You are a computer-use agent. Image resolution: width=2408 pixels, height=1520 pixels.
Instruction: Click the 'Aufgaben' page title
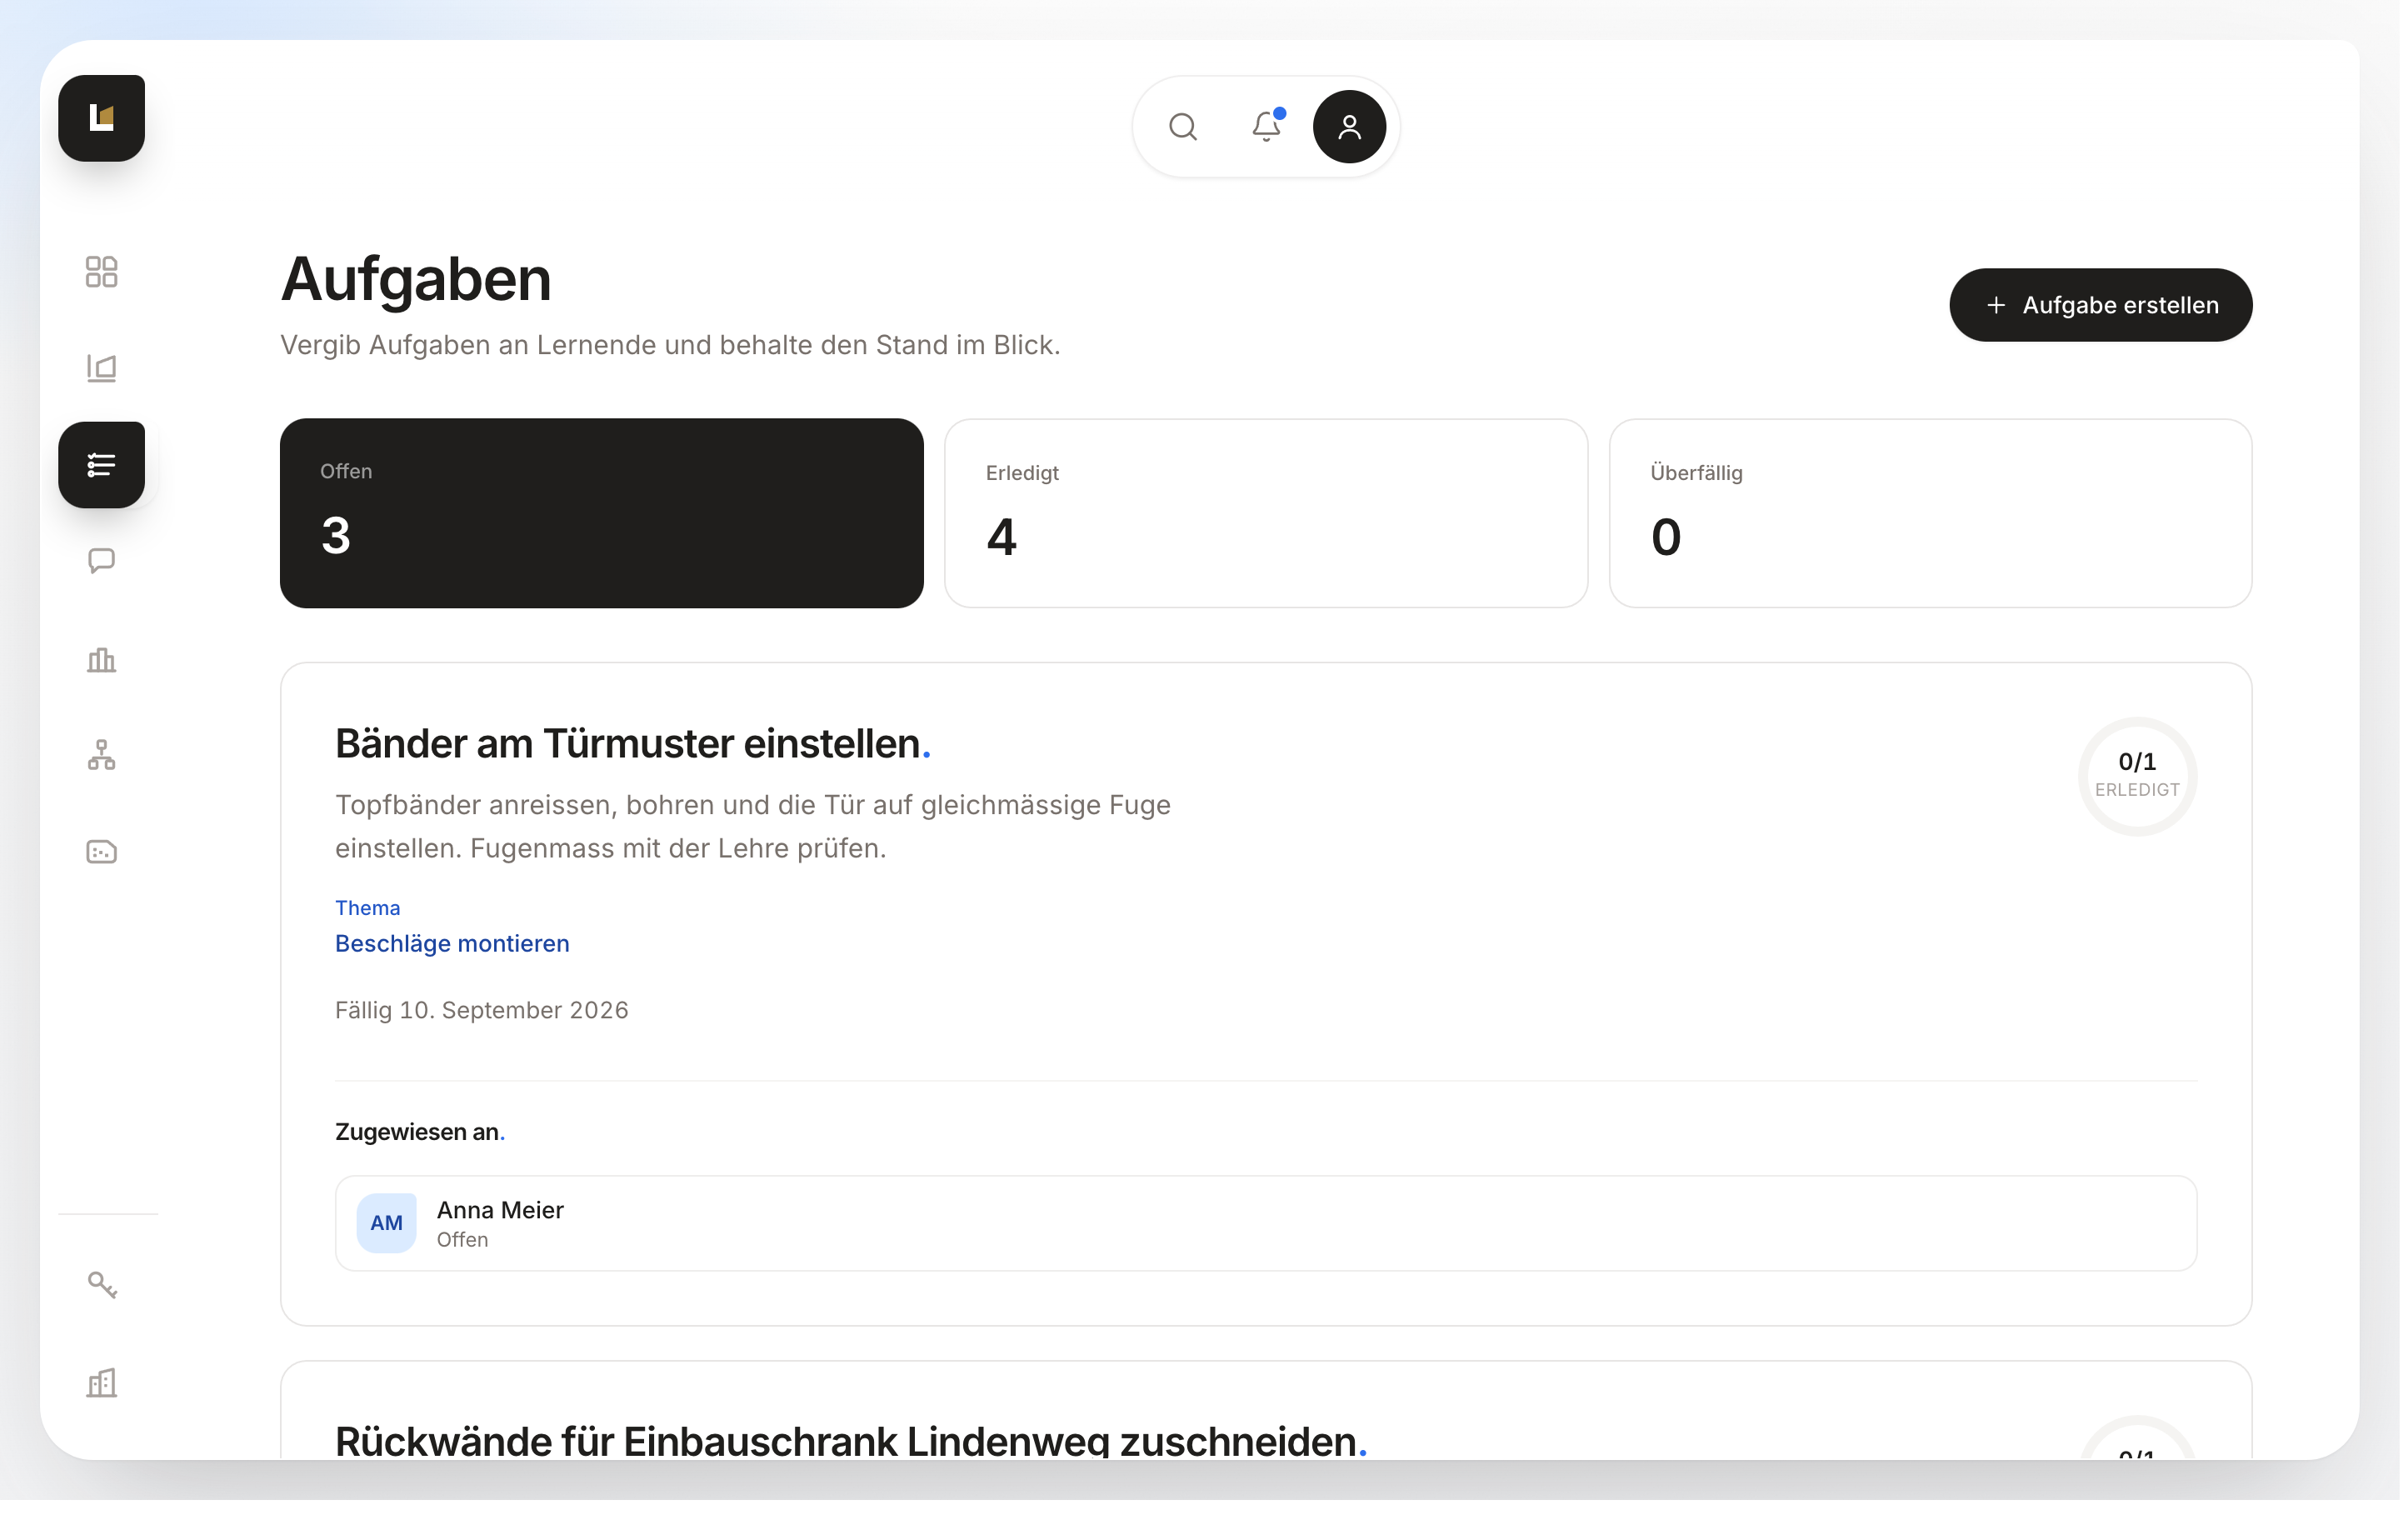[416, 279]
